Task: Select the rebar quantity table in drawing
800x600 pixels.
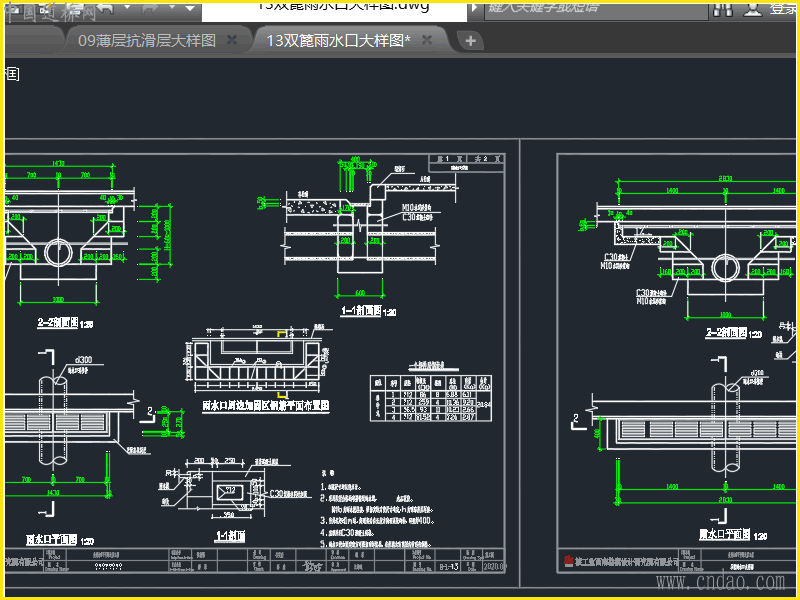Action: 431,398
